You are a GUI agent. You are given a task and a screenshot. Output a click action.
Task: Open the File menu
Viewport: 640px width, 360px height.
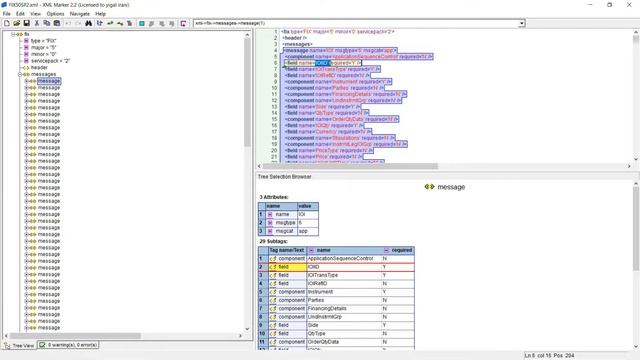[7, 14]
